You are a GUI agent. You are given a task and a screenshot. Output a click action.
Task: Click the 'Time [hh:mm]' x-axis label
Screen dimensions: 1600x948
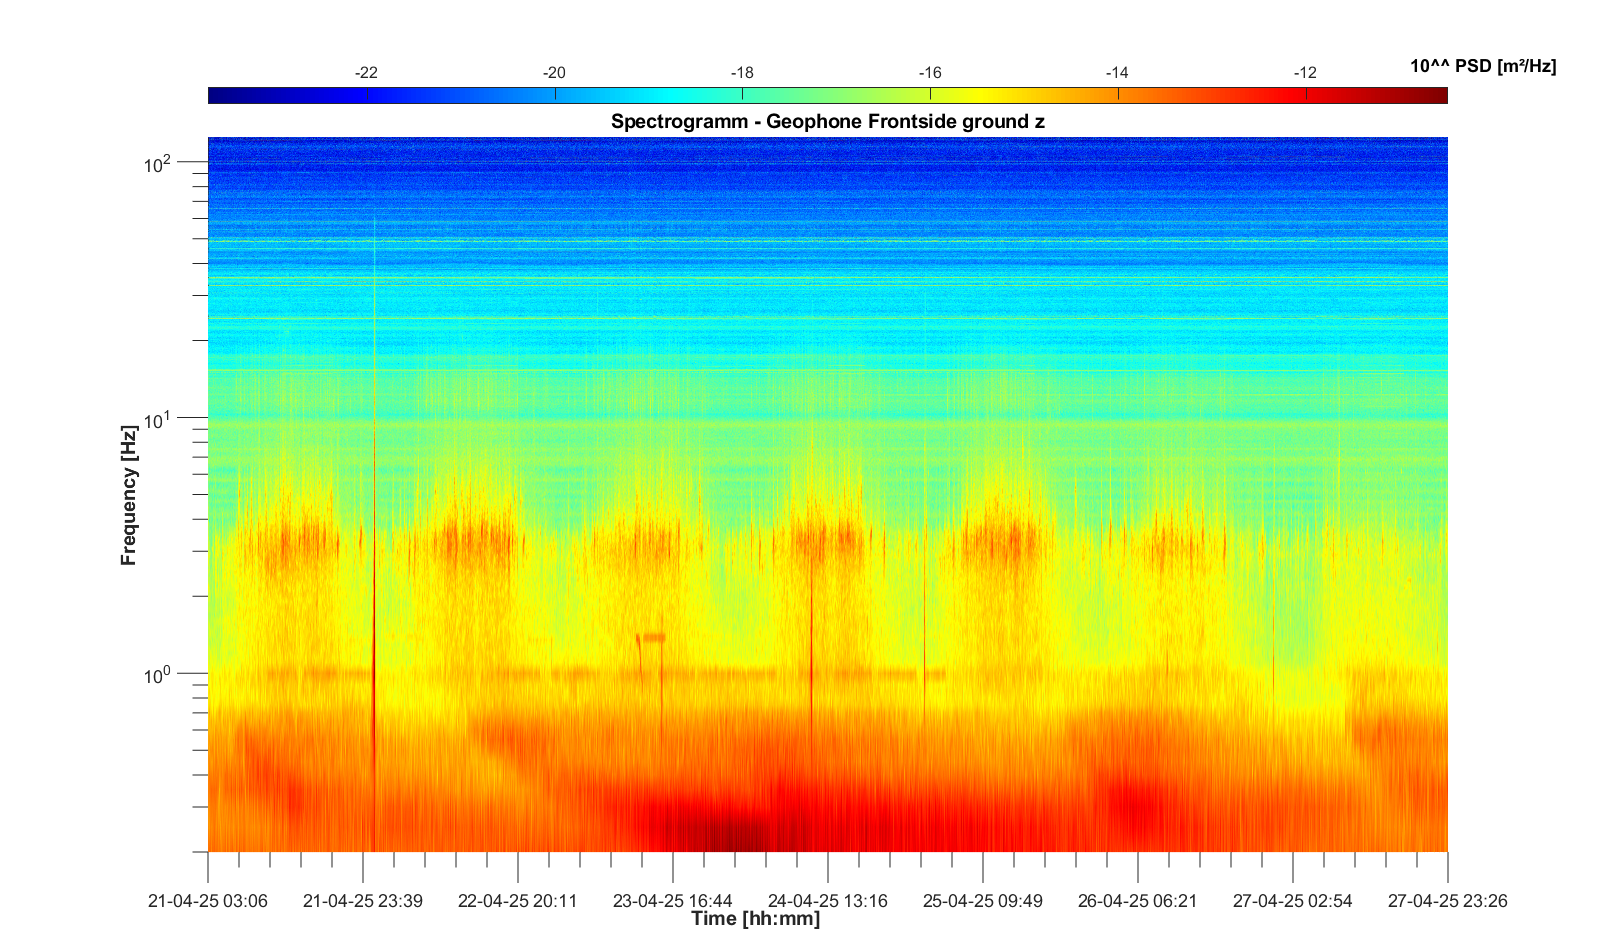point(755,919)
